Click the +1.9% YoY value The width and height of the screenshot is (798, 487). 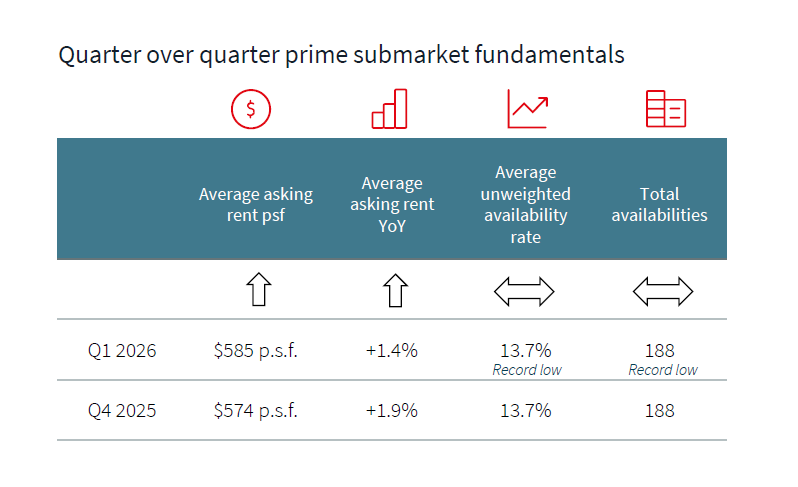392,410
